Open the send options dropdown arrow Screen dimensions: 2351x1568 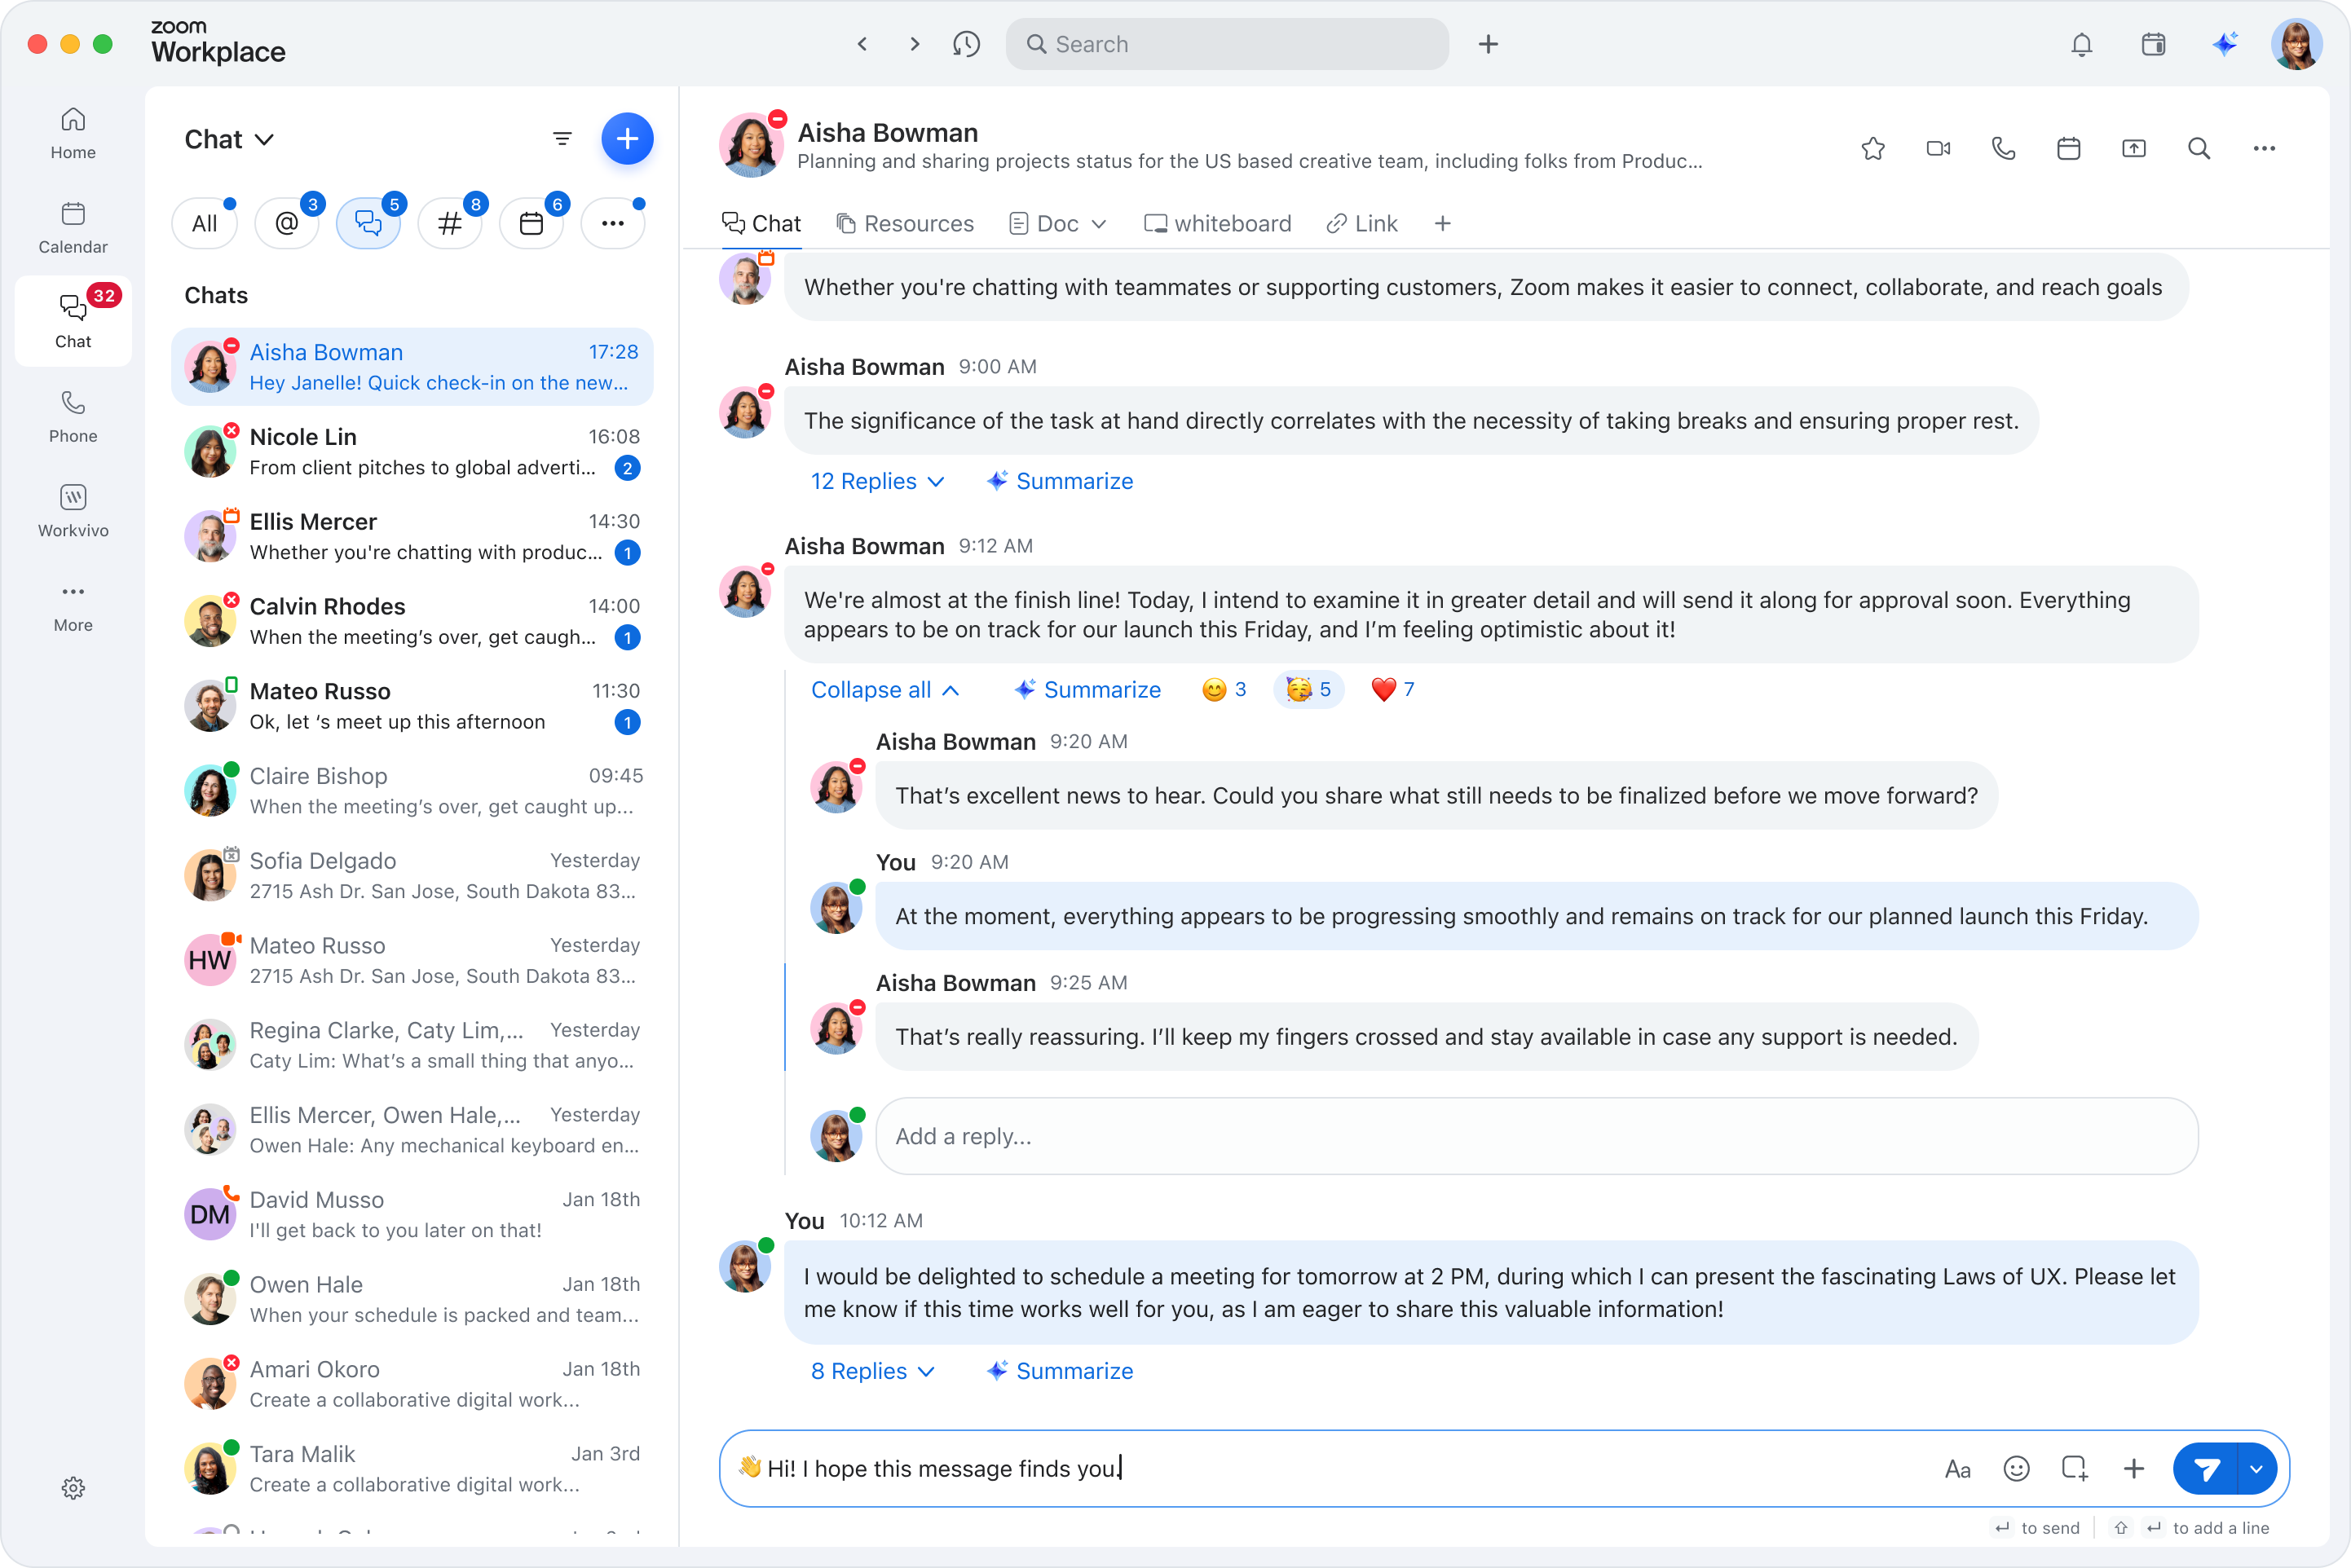tap(2256, 1468)
